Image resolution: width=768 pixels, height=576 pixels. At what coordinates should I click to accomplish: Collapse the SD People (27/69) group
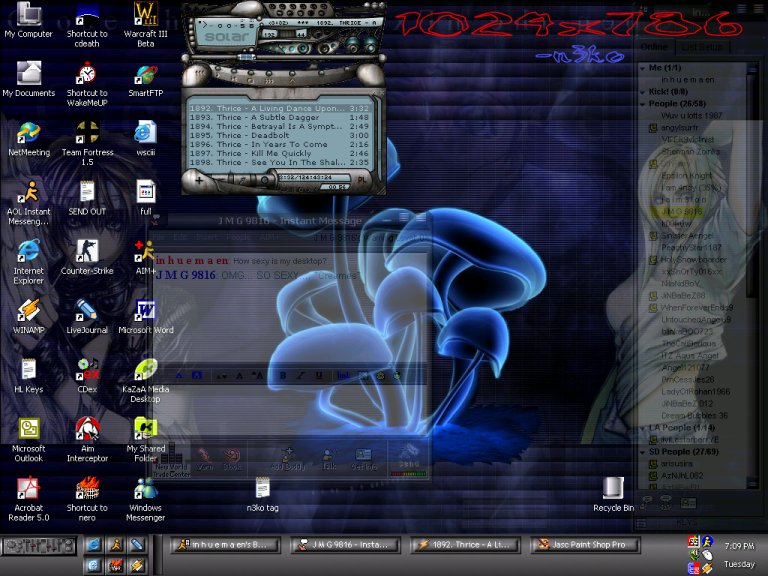click(643, 452)
